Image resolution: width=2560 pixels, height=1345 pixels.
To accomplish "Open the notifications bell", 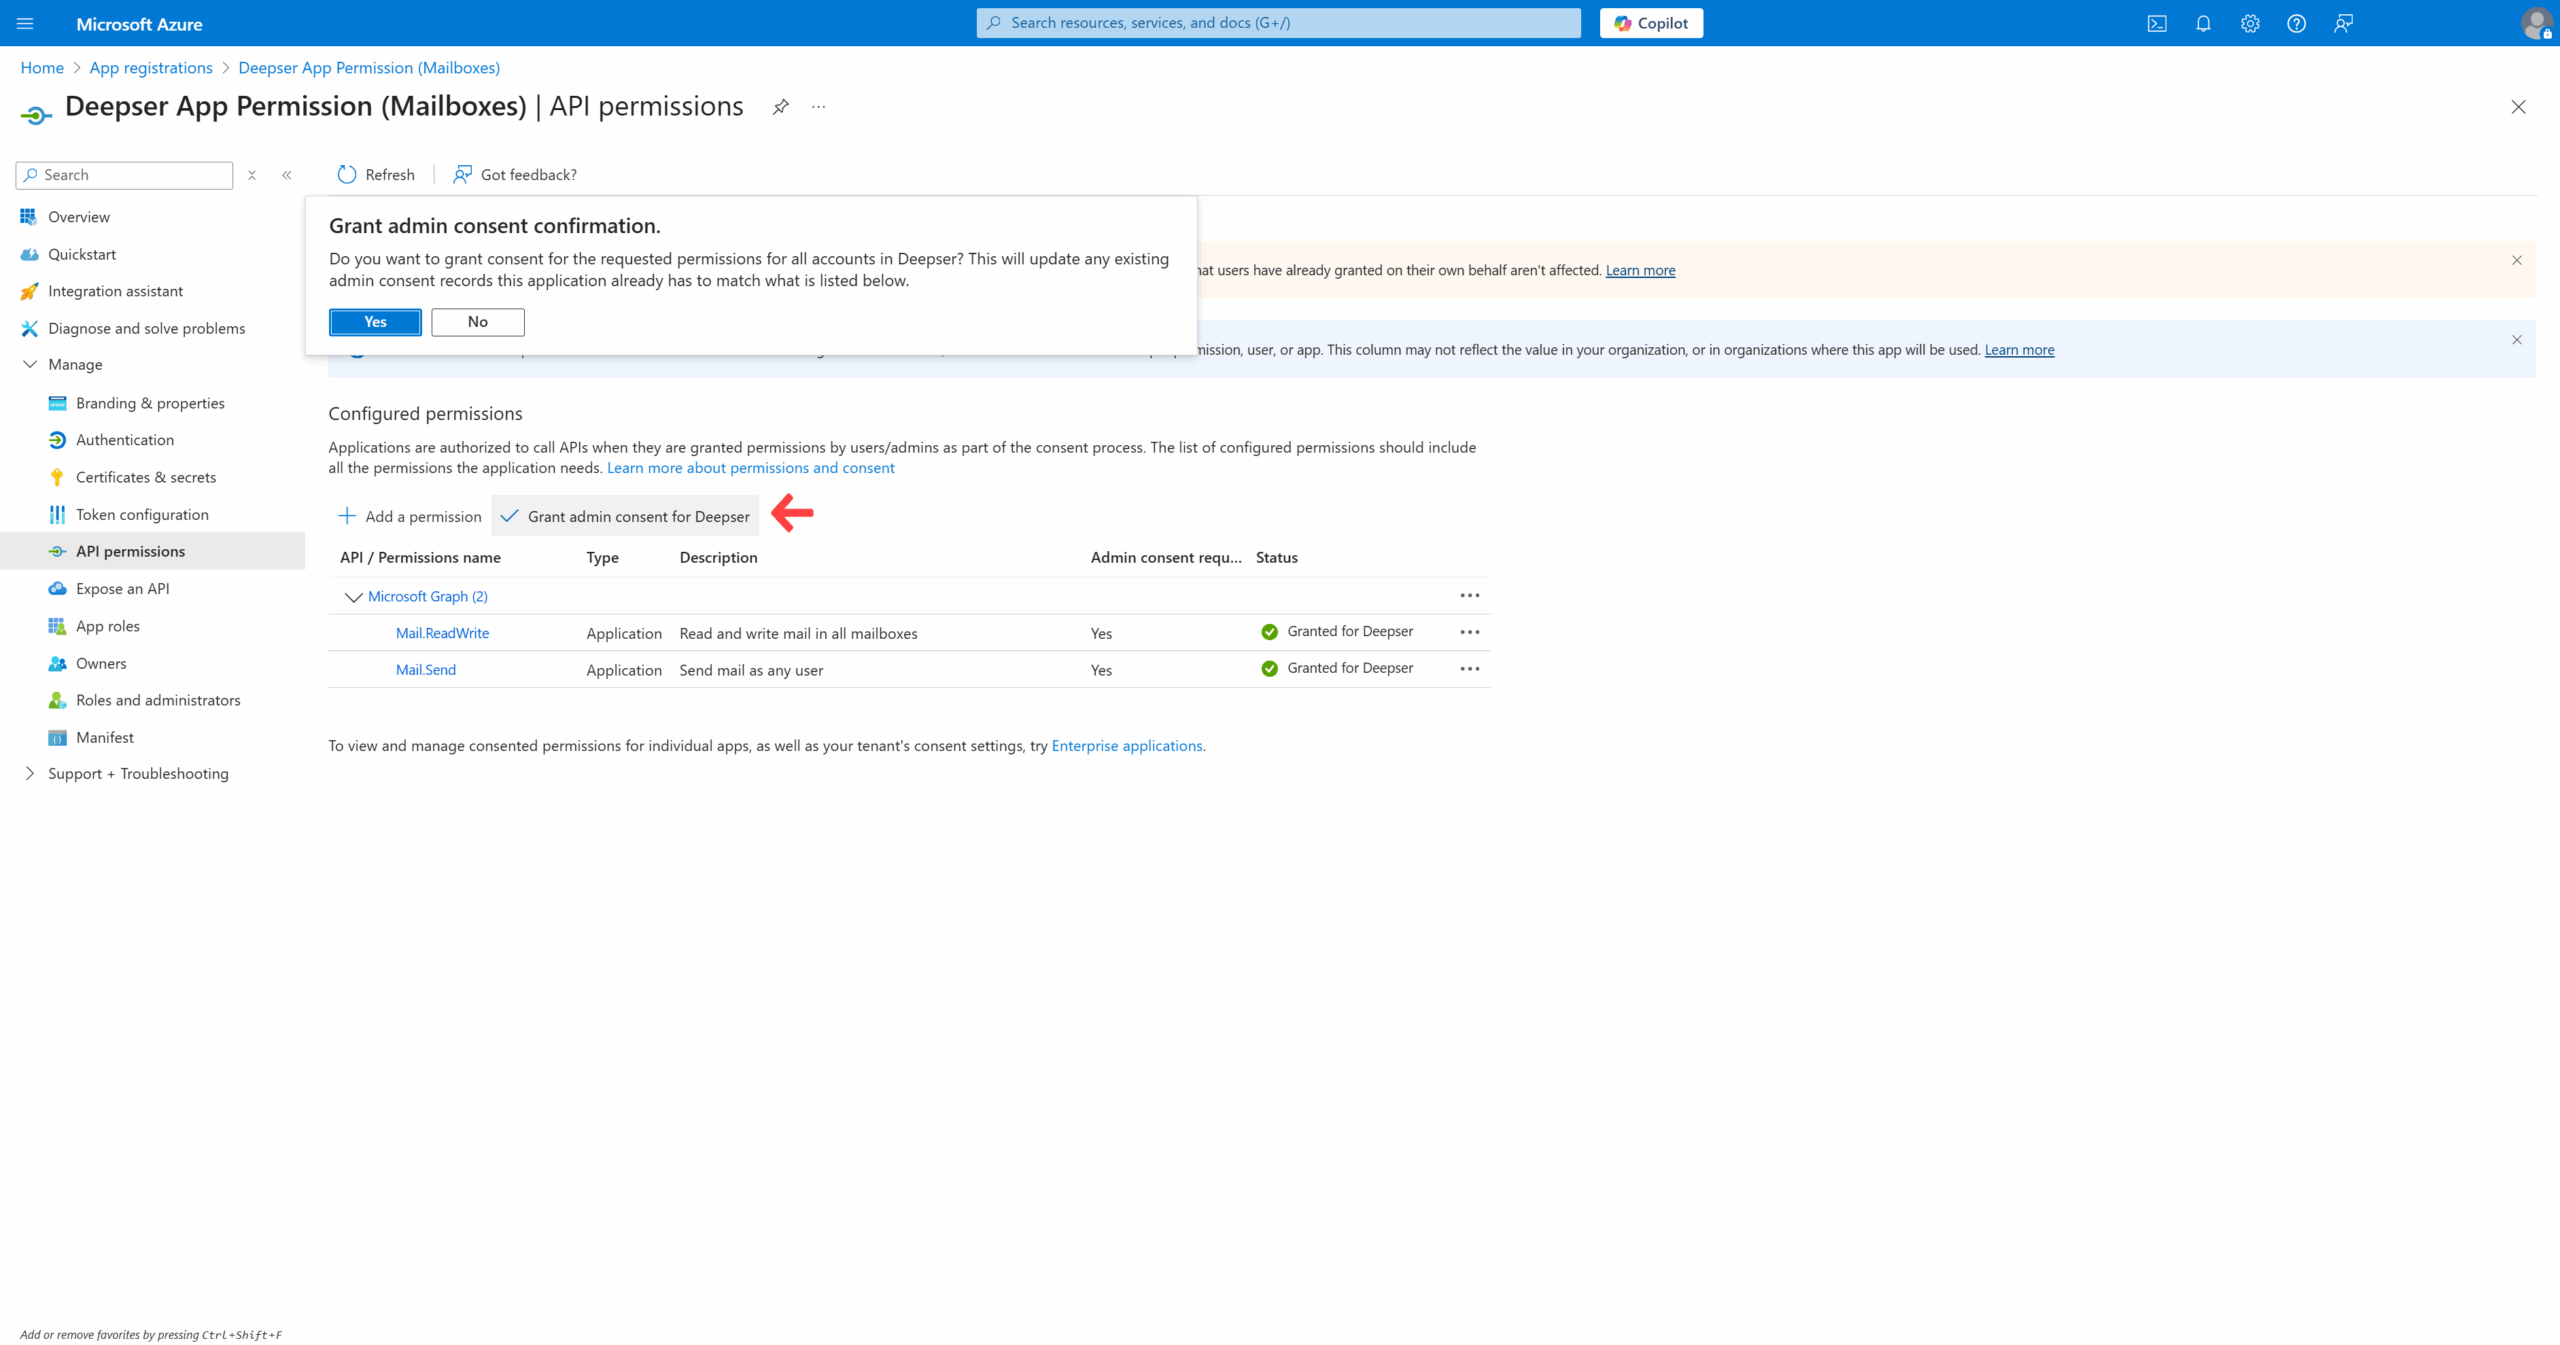I will pyautogui.click(x=2203, y=23).
